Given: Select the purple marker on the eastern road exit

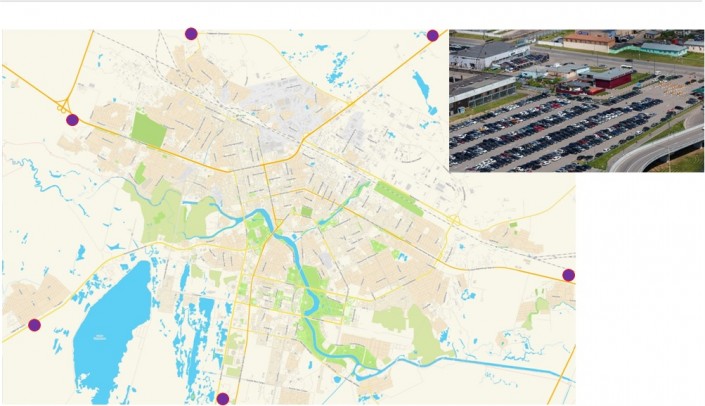Looking at the screenshot, I should [568, 275].
